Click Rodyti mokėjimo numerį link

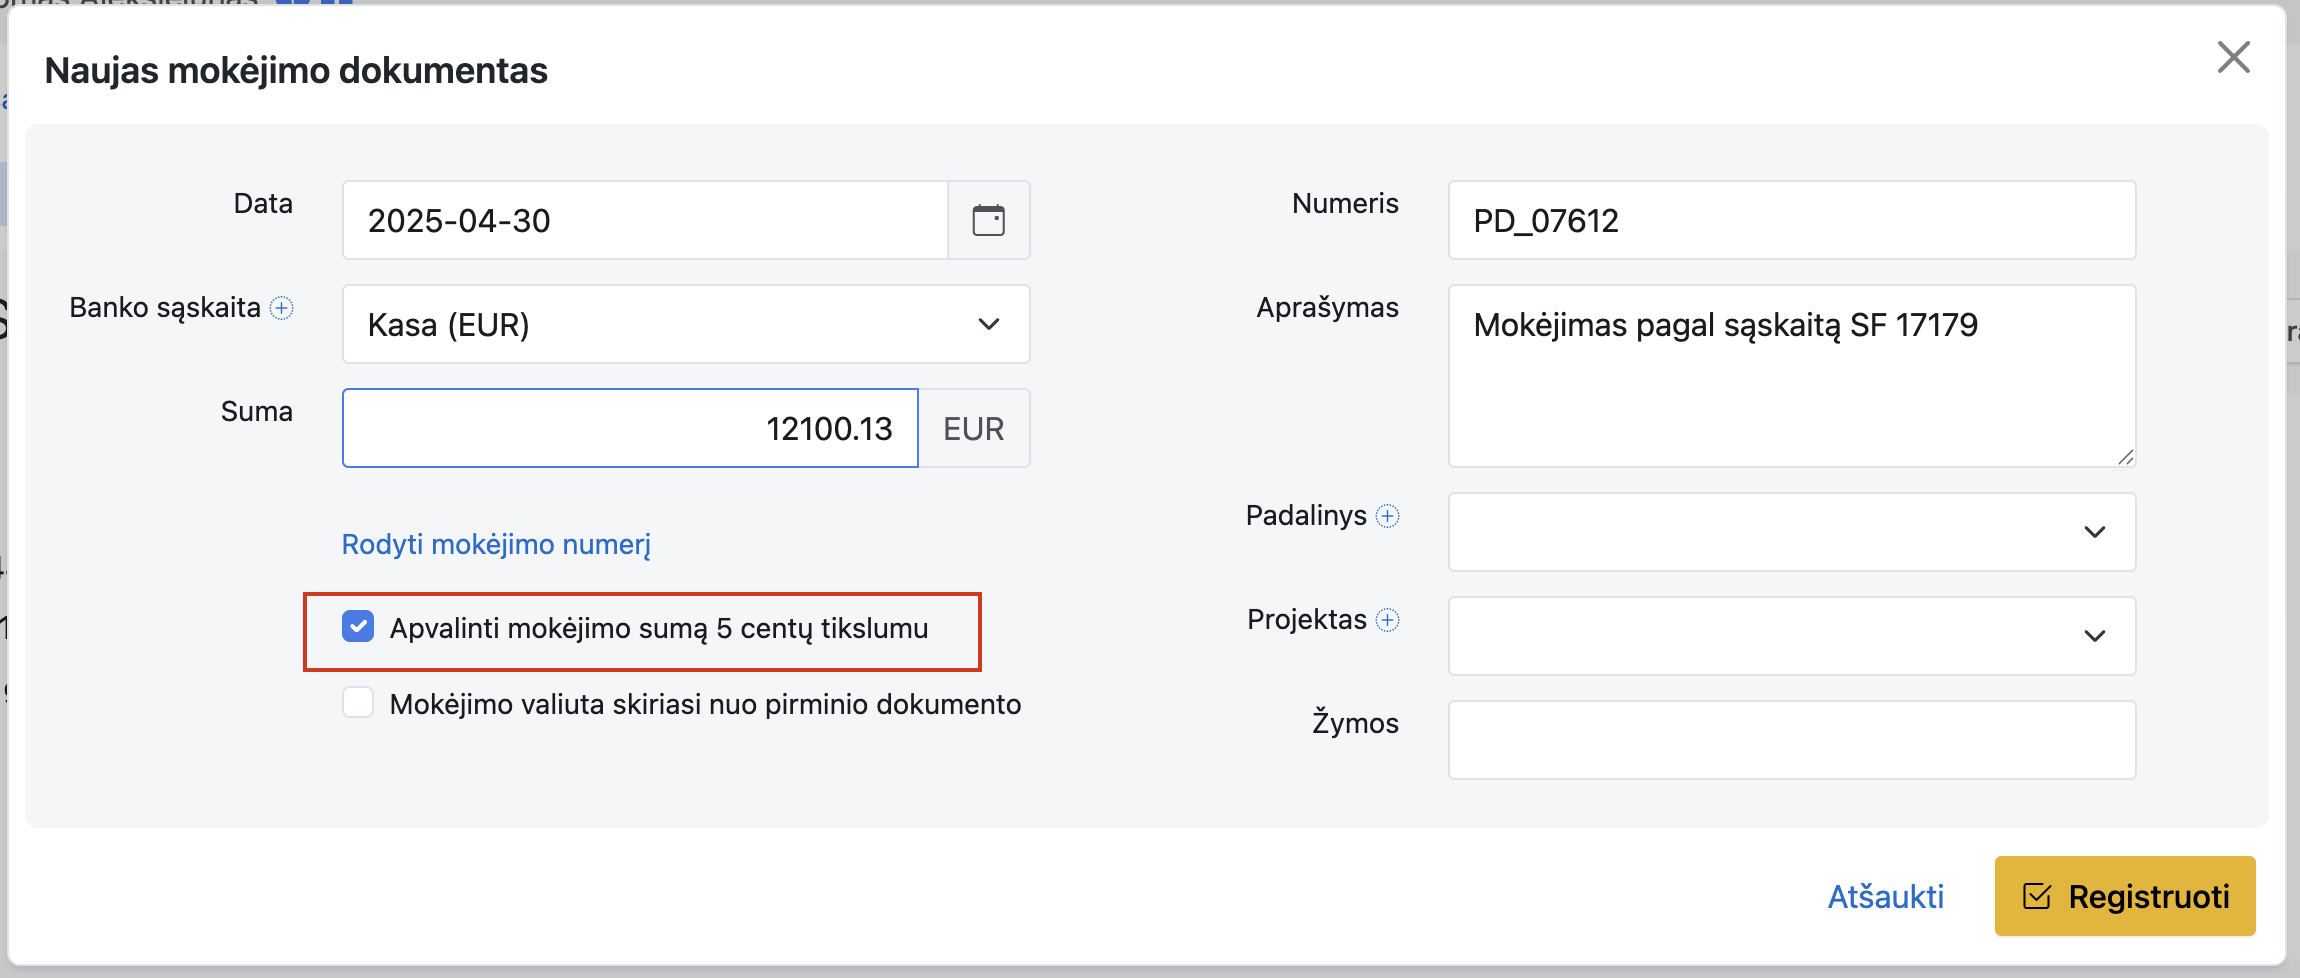(496, 544)
